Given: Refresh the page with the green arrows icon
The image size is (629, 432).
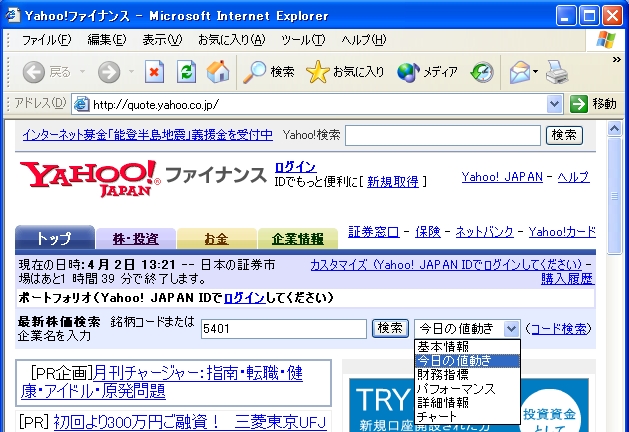Looking at the screenshot, I should coord(187,72).
